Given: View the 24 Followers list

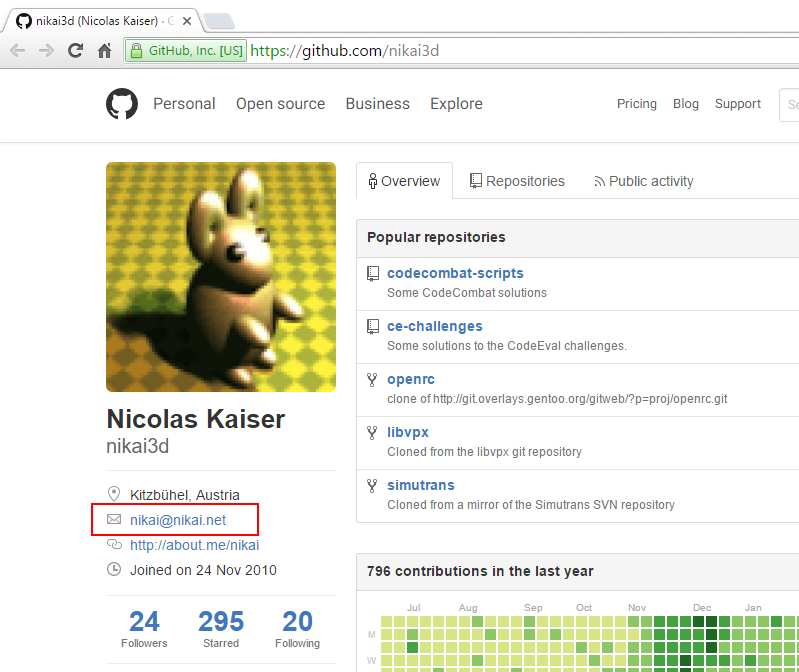Looking at the screenshot, I should click(144, 629).
